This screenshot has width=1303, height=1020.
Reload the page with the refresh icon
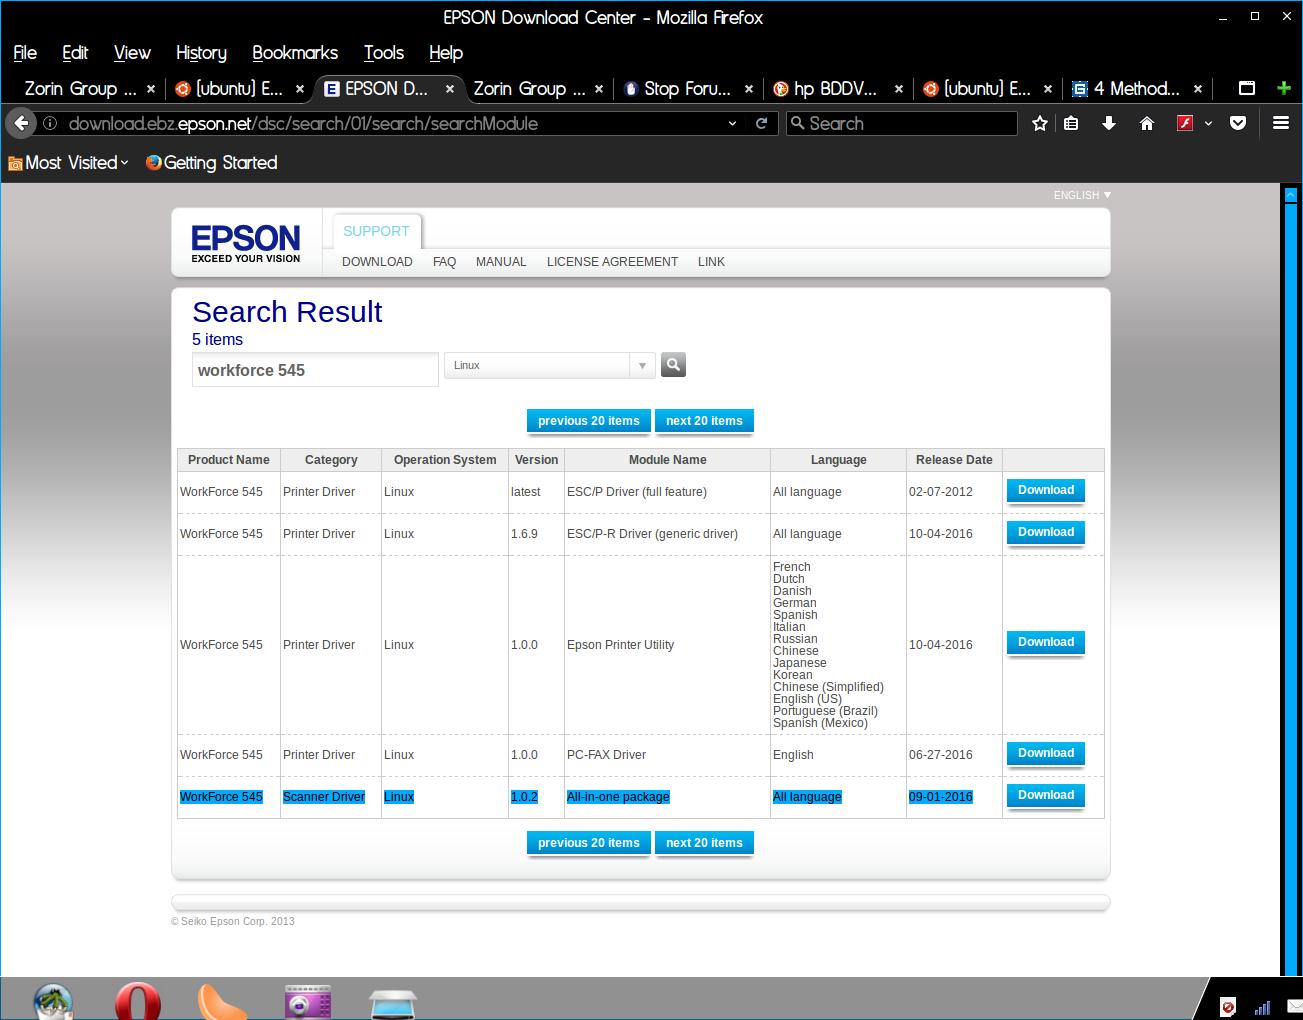[761, 123]
